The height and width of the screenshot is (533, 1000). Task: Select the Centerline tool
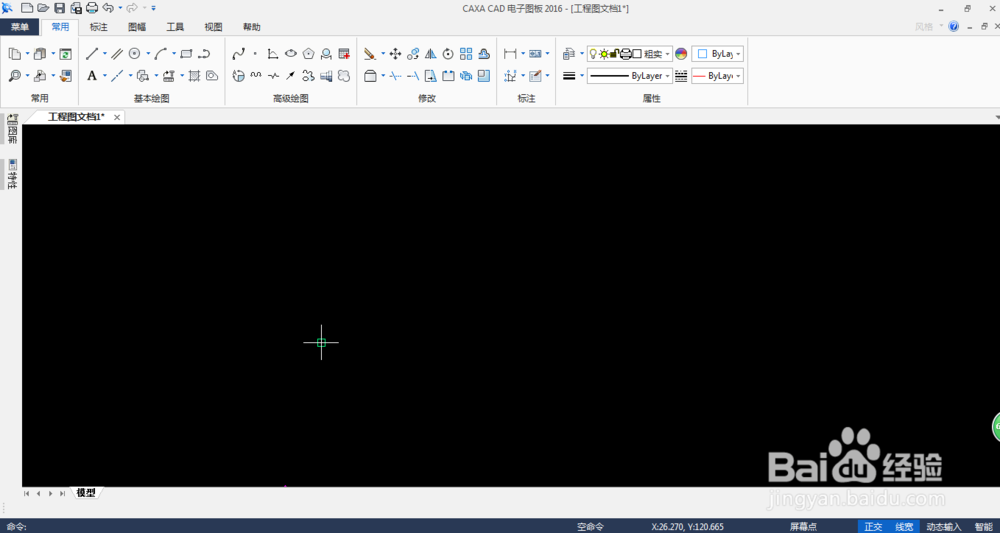[x=117, y=76]
